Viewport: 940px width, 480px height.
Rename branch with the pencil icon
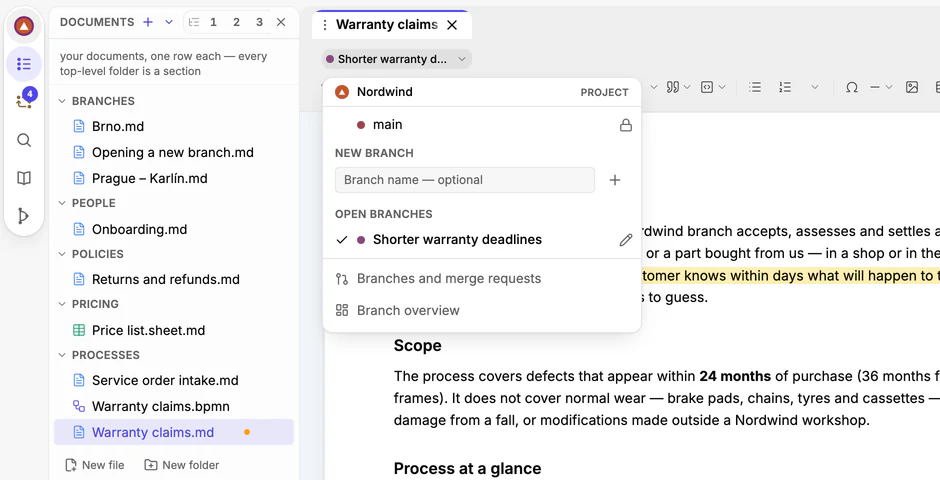coord(626,240)
